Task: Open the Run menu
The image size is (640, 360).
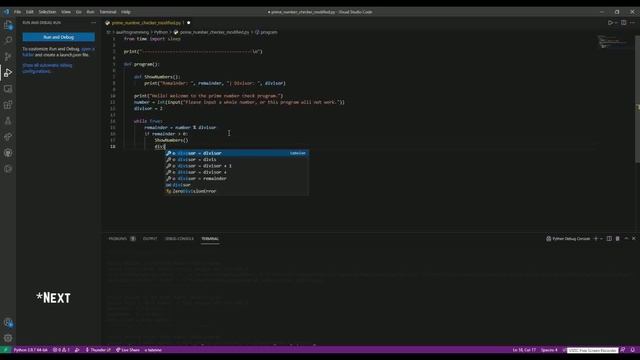Action: [90, 12]
